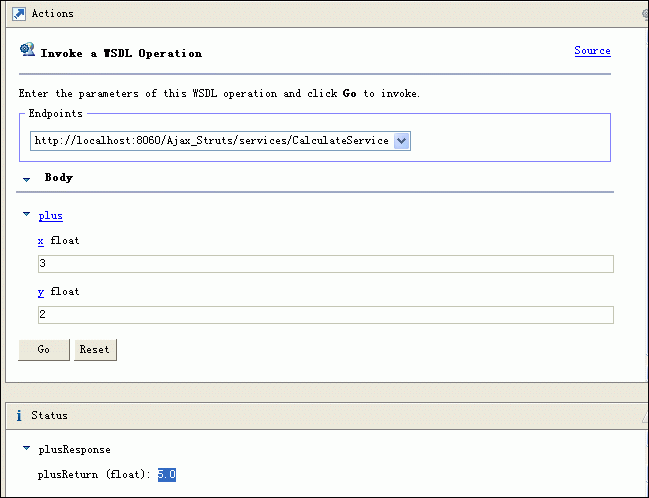The image size is (649, 498).
Task: Open the Endpoints dropdown arrow
Action: pos(401,141)
